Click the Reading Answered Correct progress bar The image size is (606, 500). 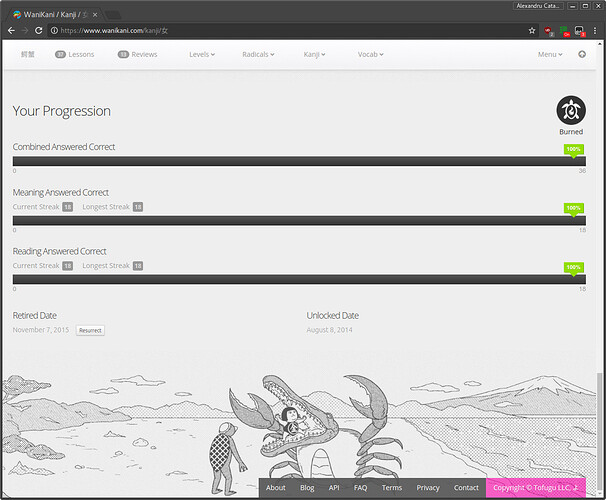coord(299,279)
